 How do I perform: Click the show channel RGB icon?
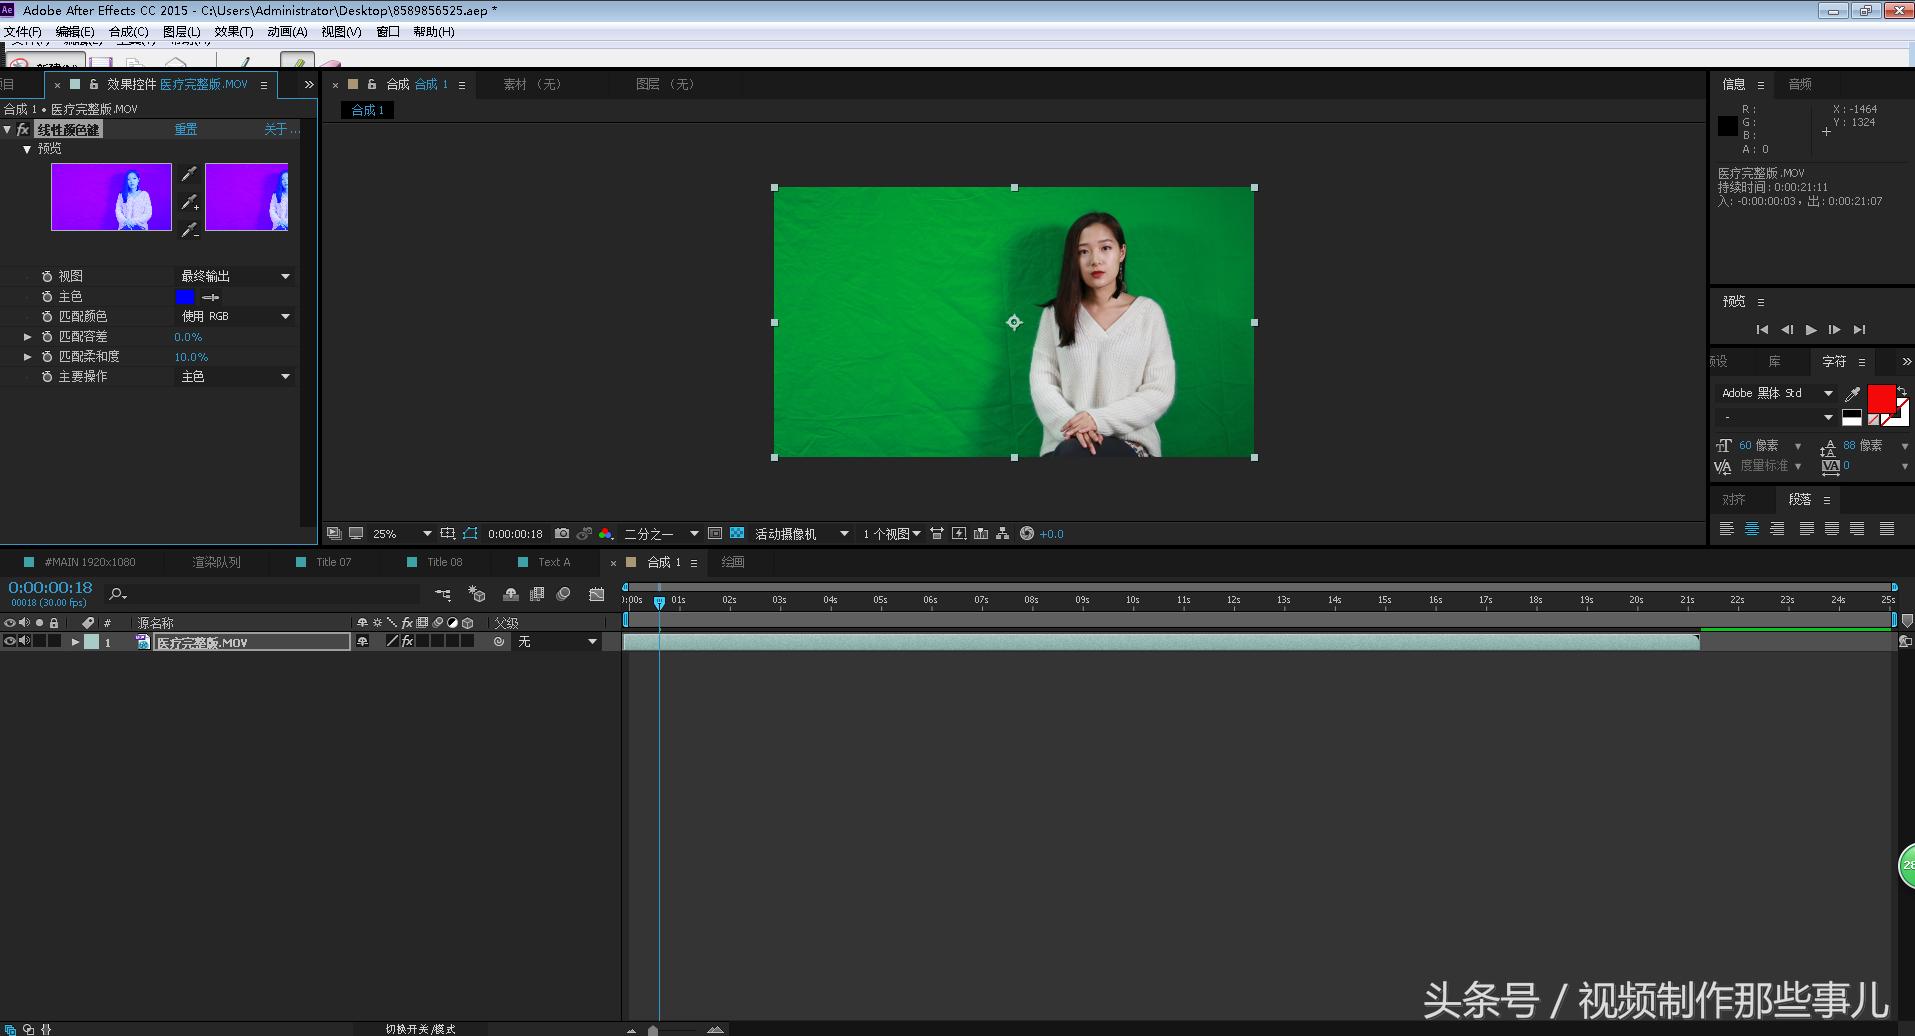(x=606, y=534)
